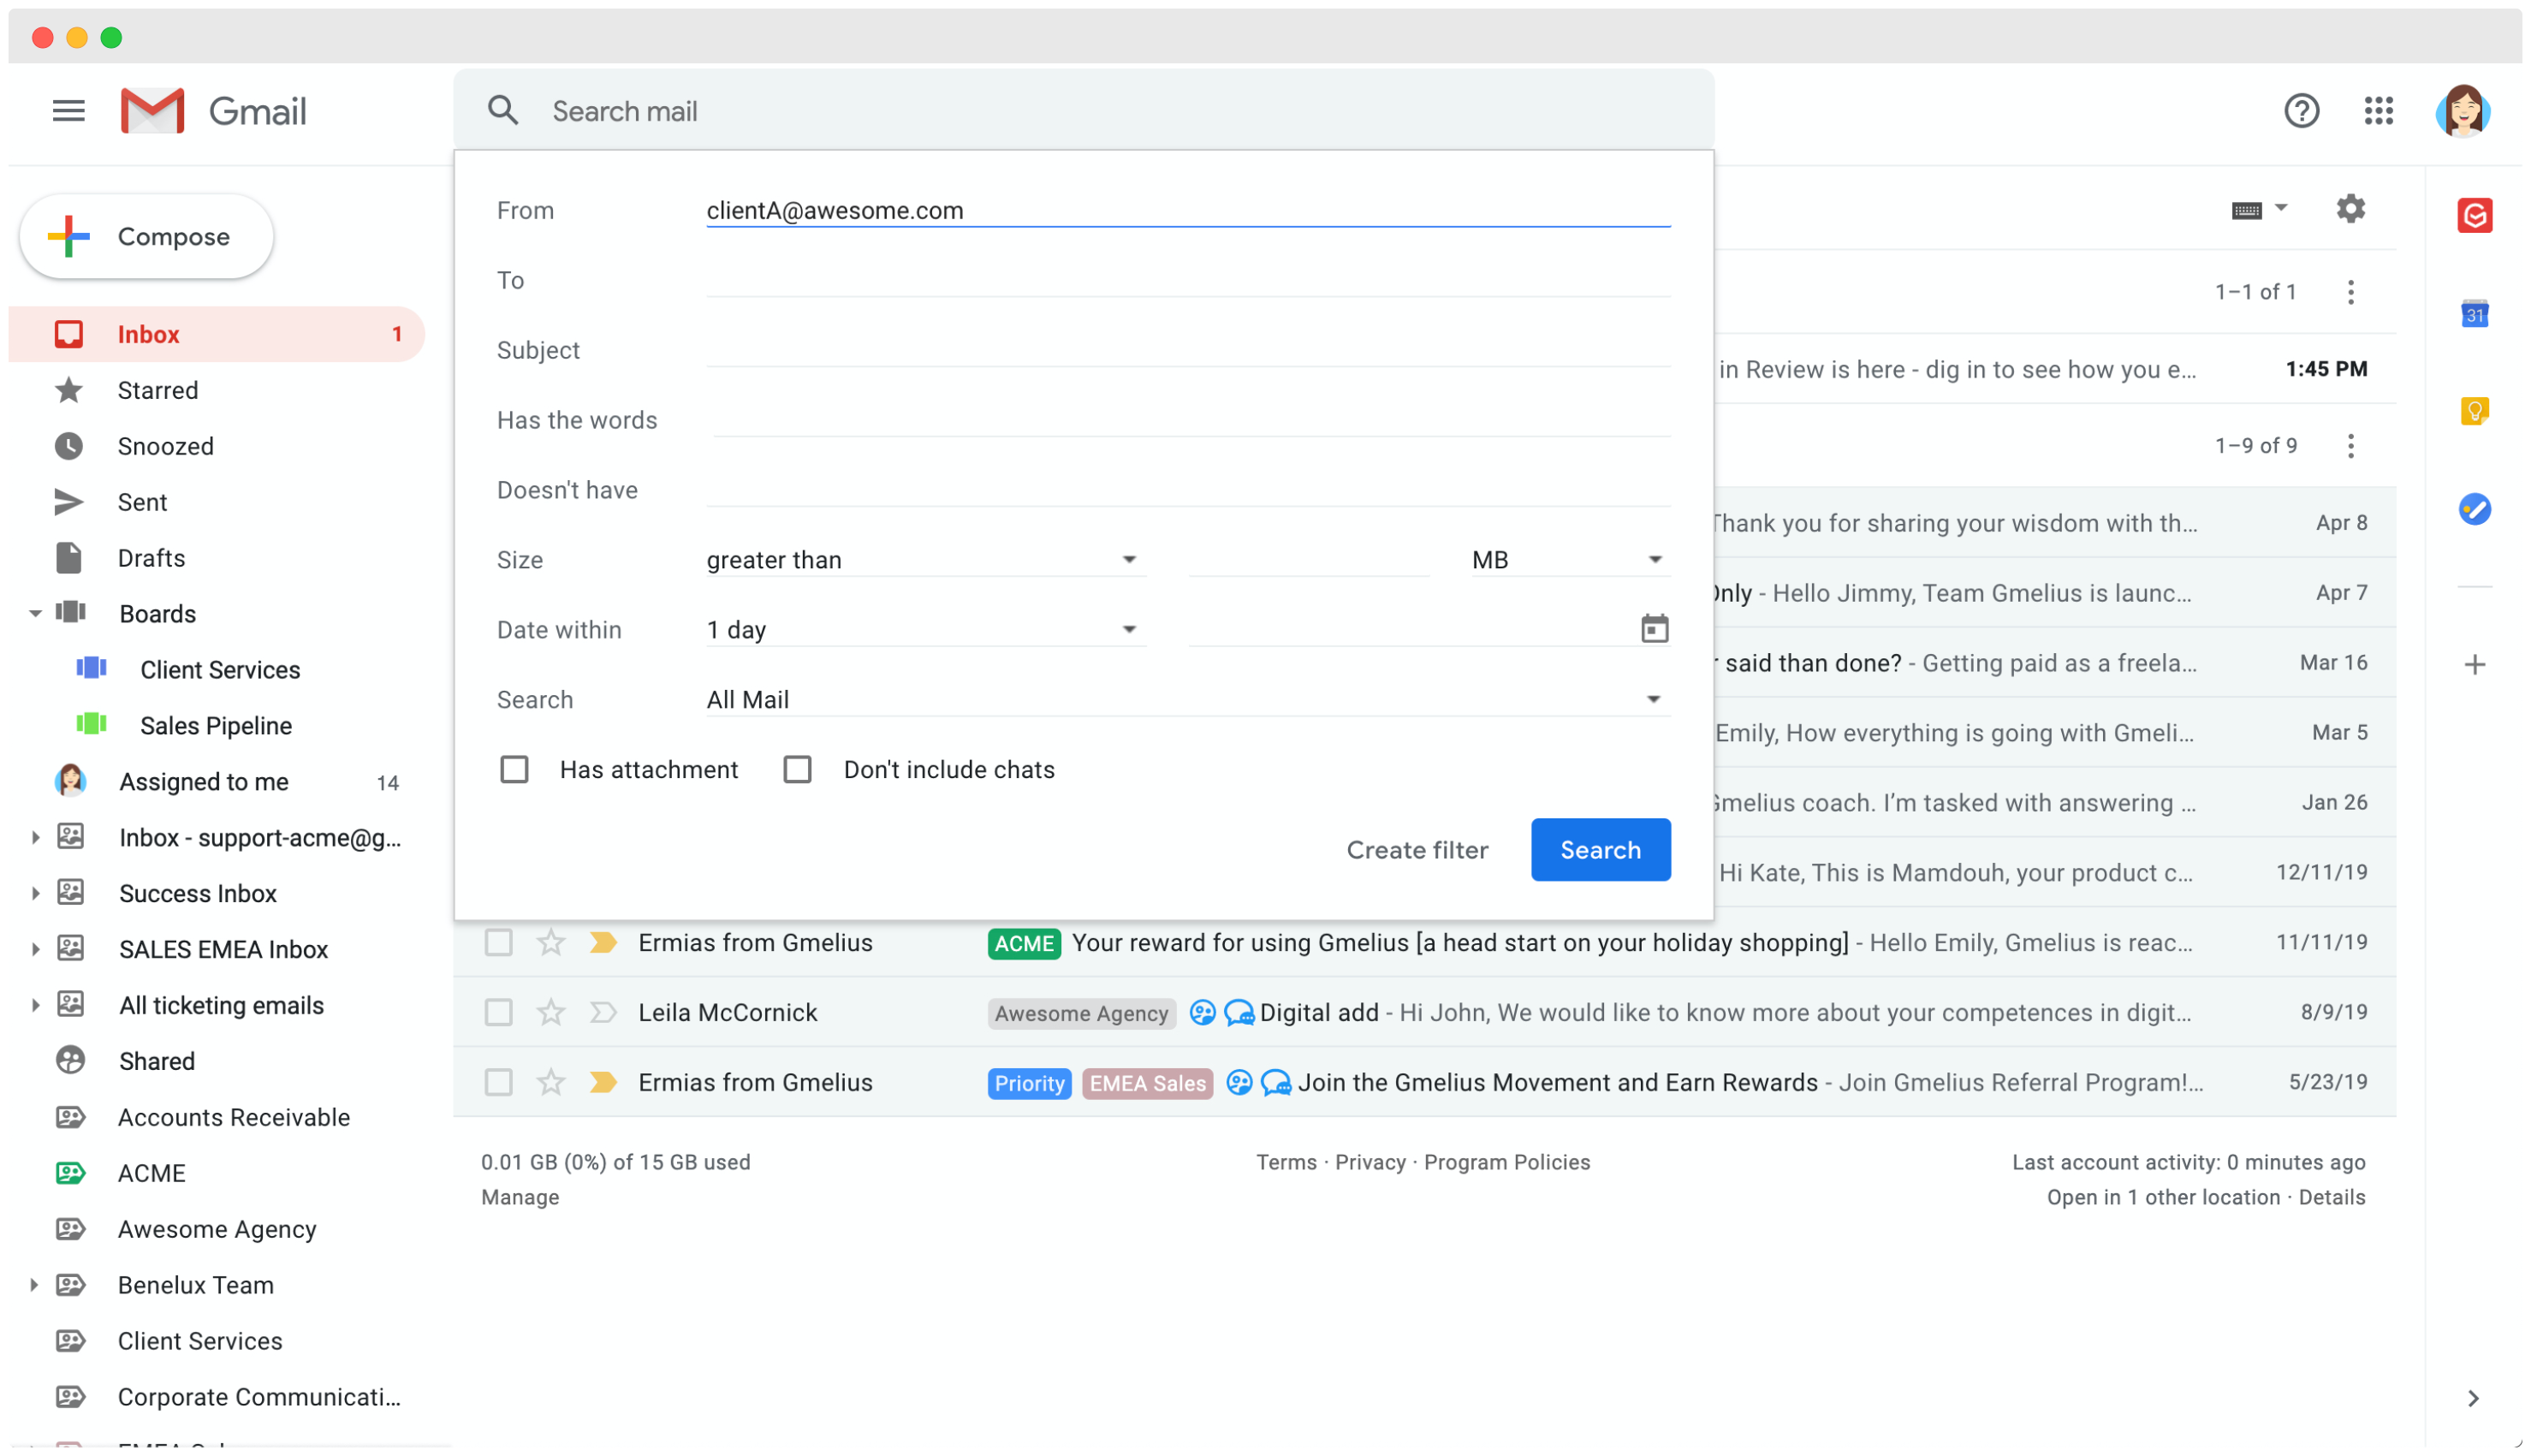Open the account profile avatar
The width and height of the screenshot is (2531, 1456).
[2462, 111]
